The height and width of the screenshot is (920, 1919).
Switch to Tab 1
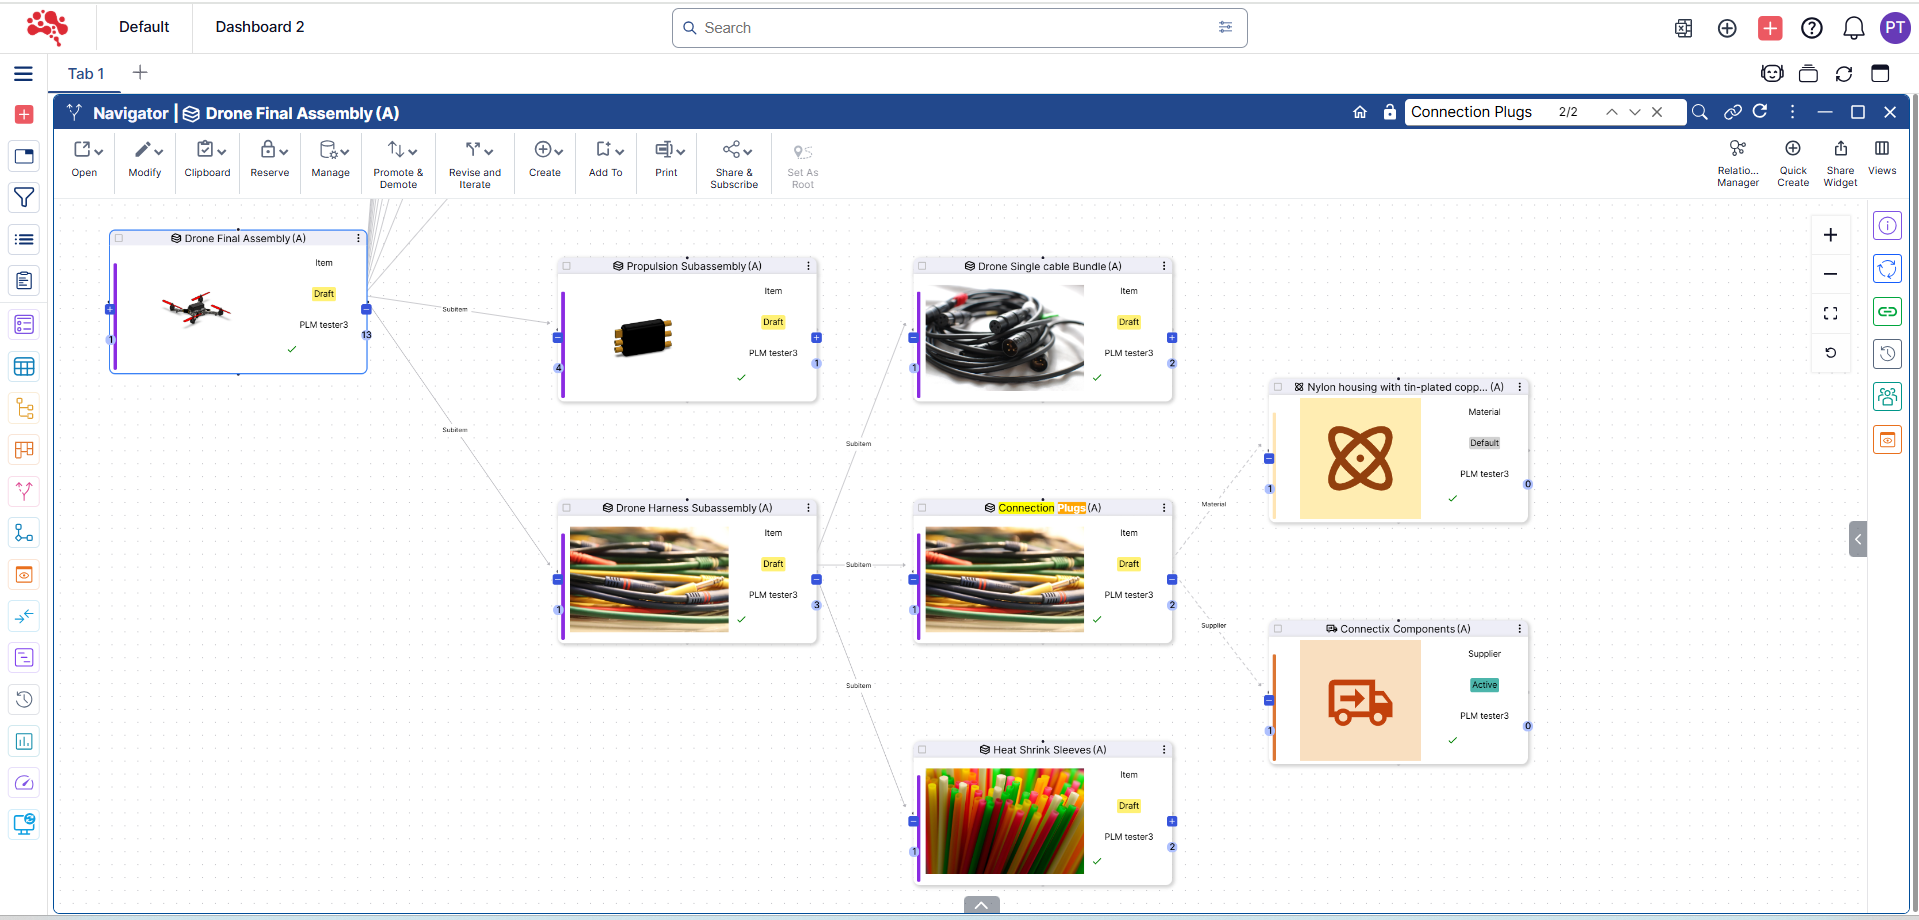(86, 74)
